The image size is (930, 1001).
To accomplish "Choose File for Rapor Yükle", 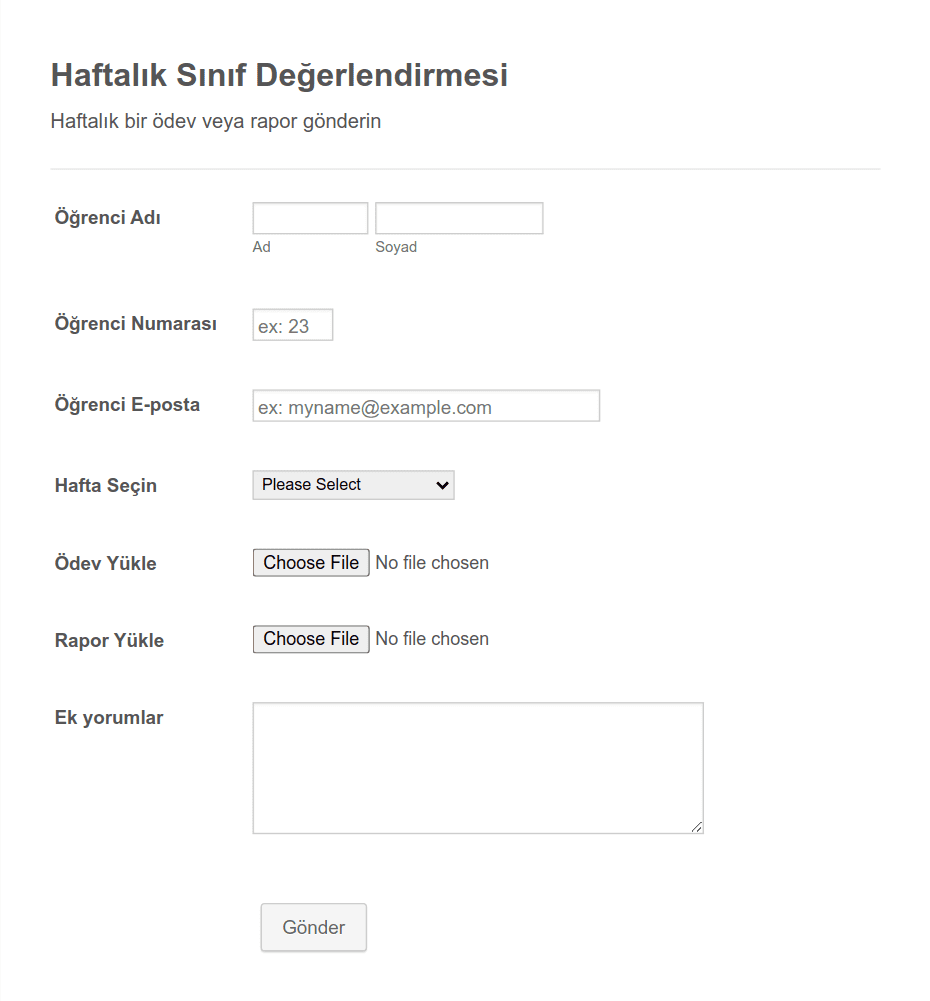I will click(x=311, y=639).
